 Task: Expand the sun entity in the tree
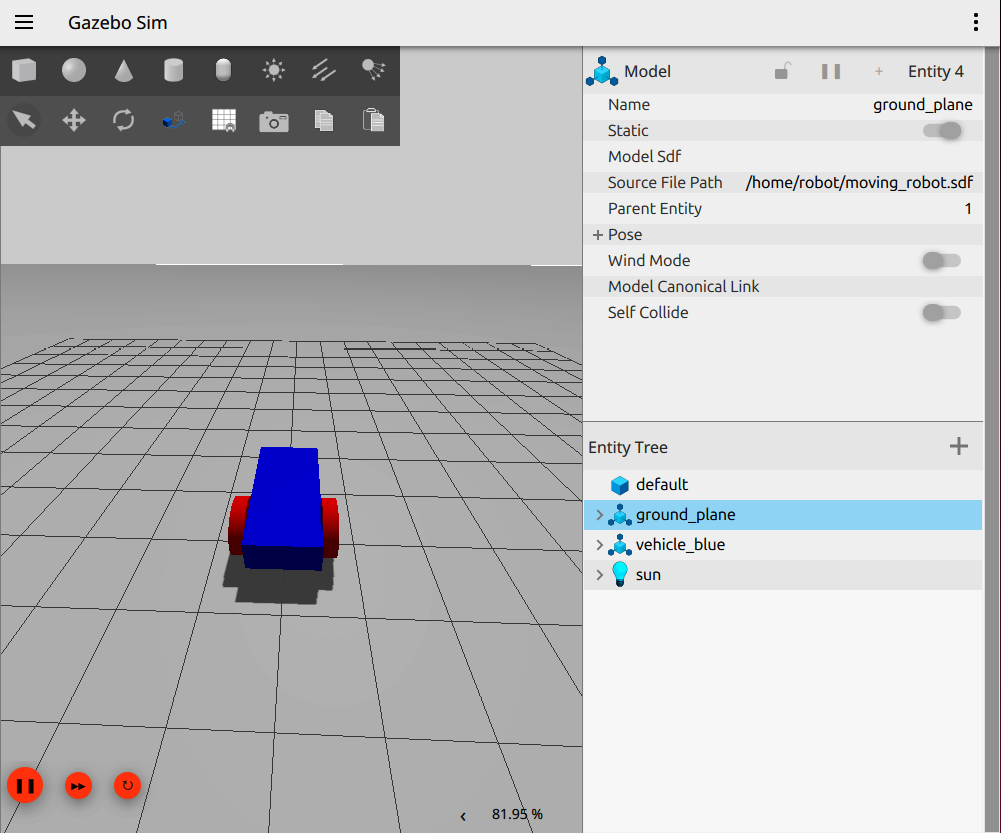click(x=598, y=574)
